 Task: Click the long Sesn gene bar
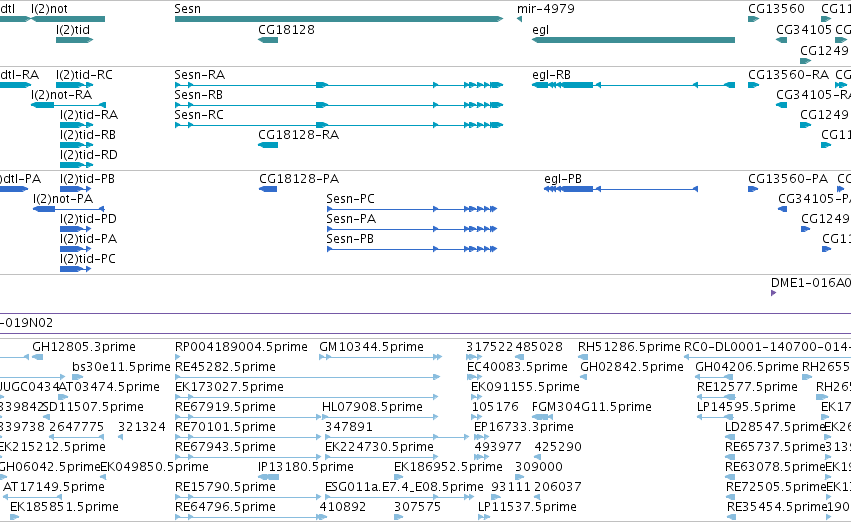(339, 19)
